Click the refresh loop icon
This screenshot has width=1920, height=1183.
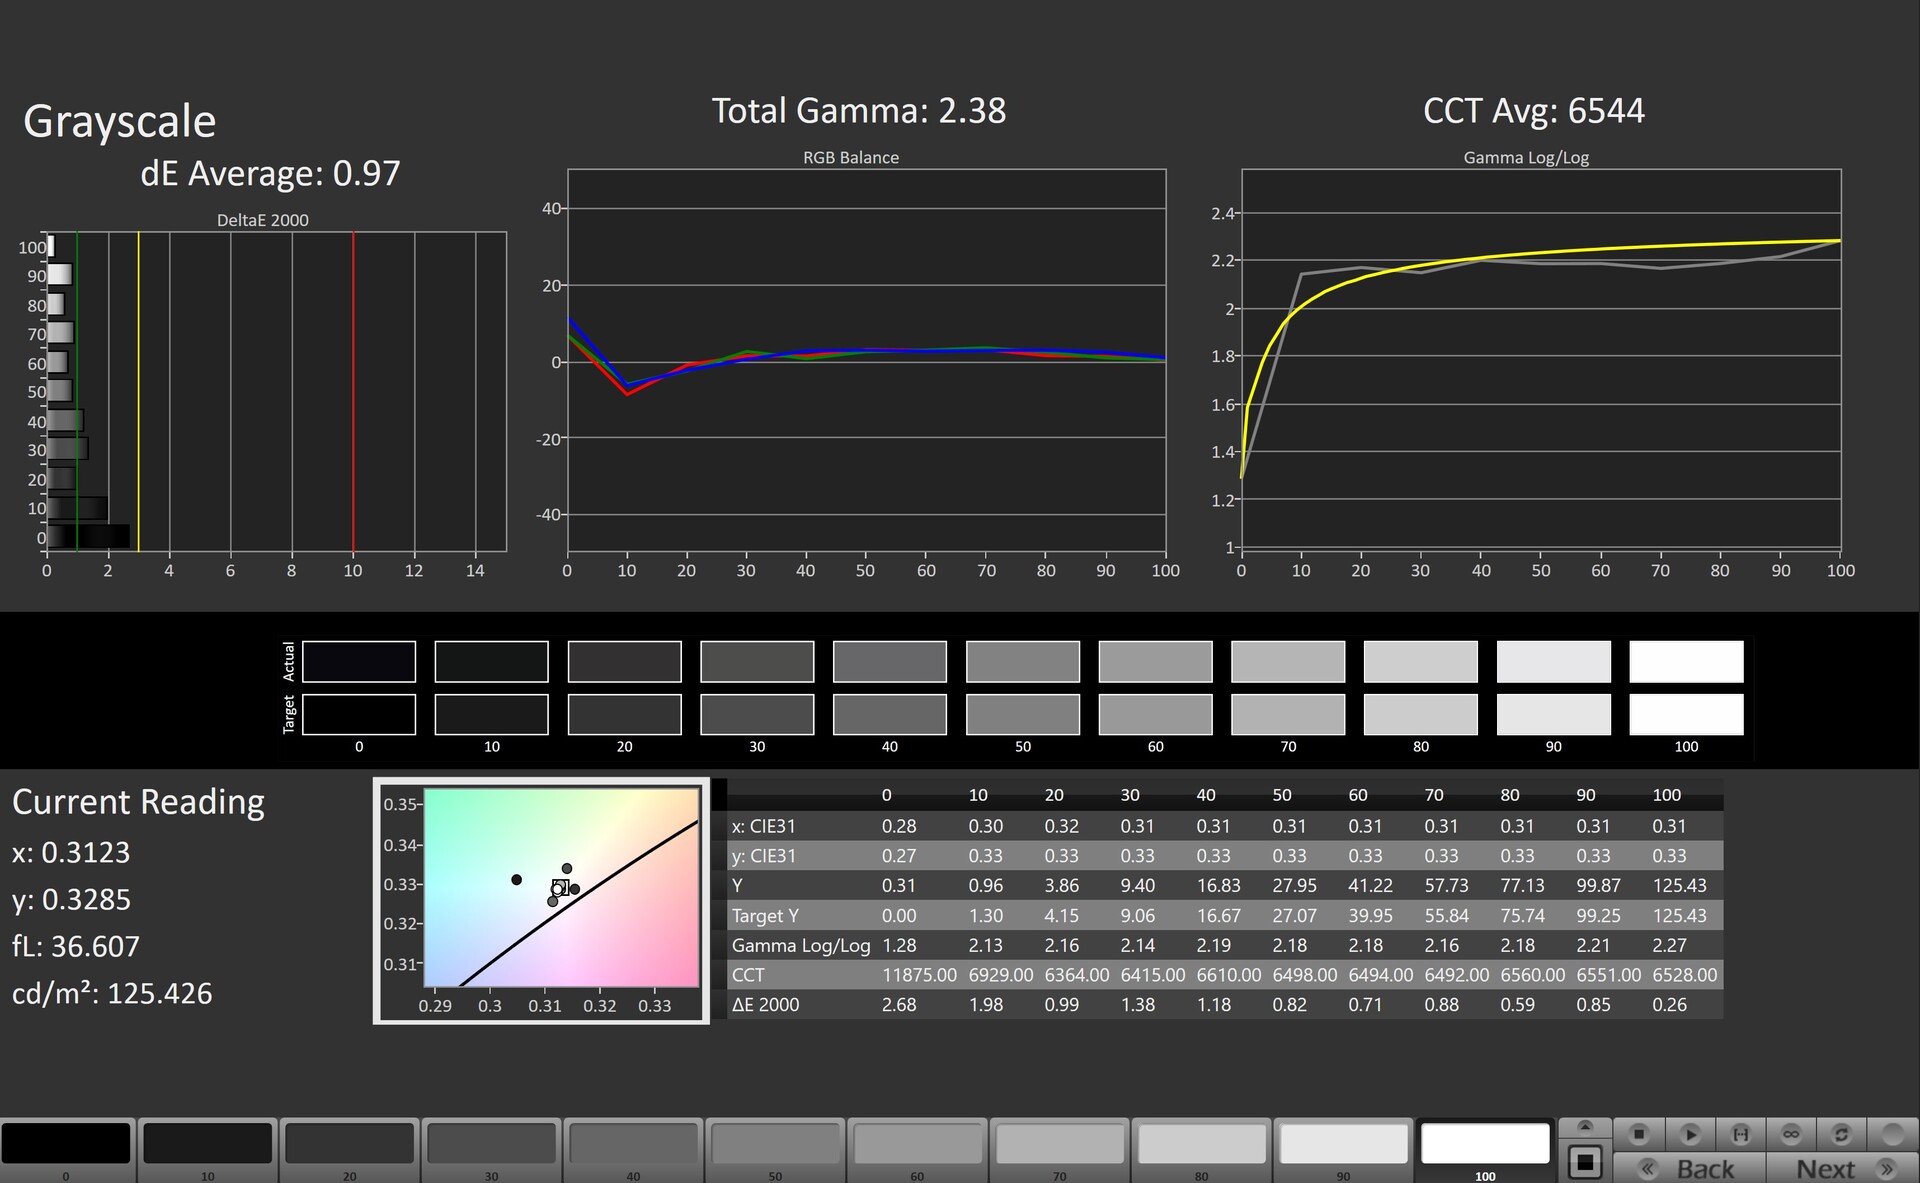[1841, 1134]
